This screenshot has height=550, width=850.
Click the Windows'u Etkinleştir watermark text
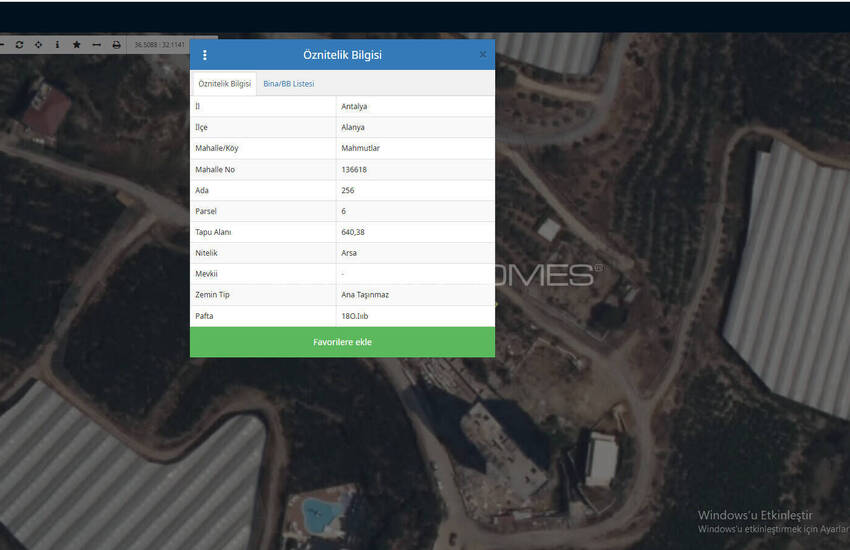point(755,515)
